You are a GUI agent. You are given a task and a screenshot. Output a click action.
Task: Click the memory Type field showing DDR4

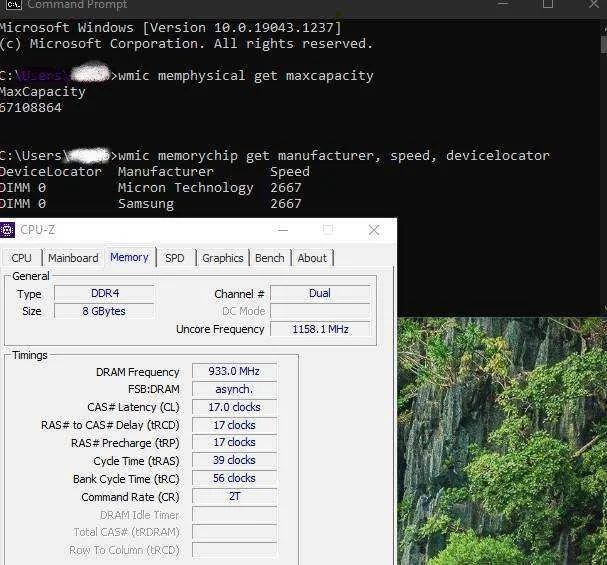pyautogui.click(x=105, y=293)
